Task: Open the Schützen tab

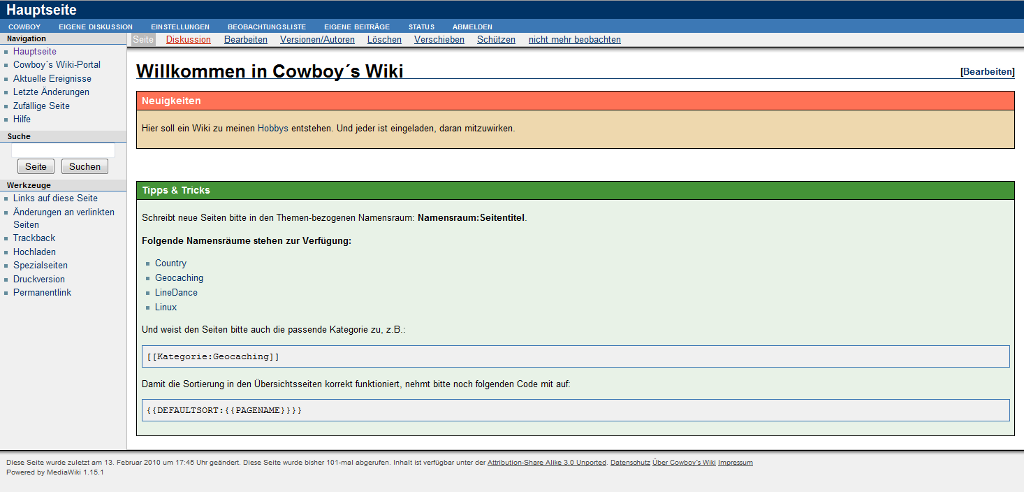Action: 496,40
